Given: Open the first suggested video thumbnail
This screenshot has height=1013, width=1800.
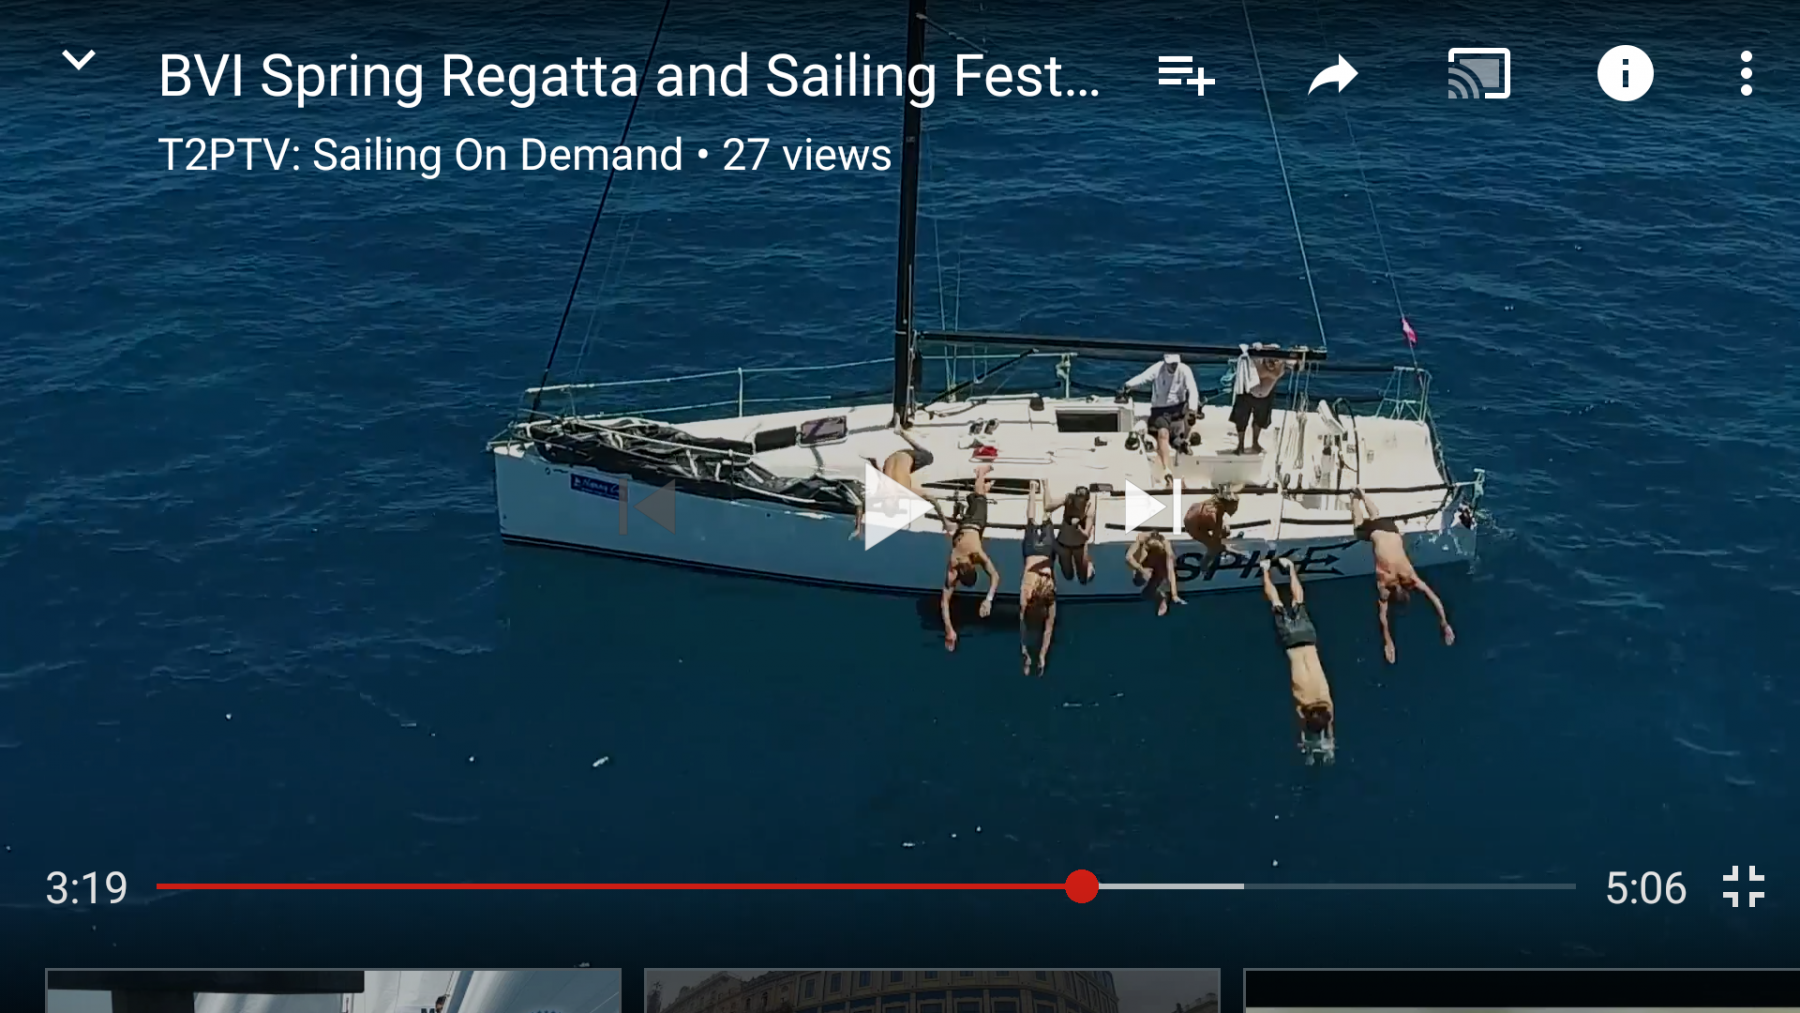Looking at the screenshot, I should coord(333,990).
